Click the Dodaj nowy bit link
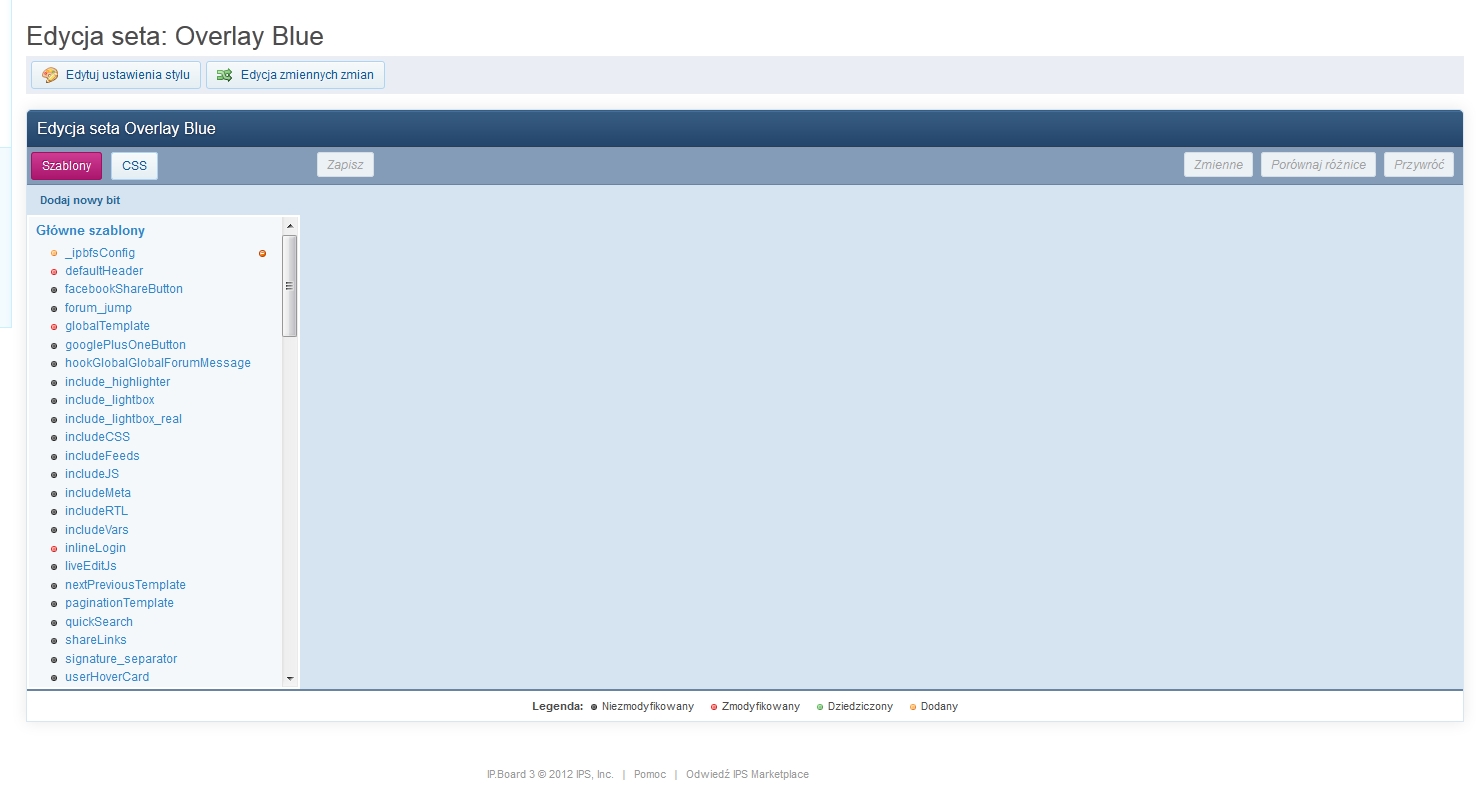 point(80,200)
